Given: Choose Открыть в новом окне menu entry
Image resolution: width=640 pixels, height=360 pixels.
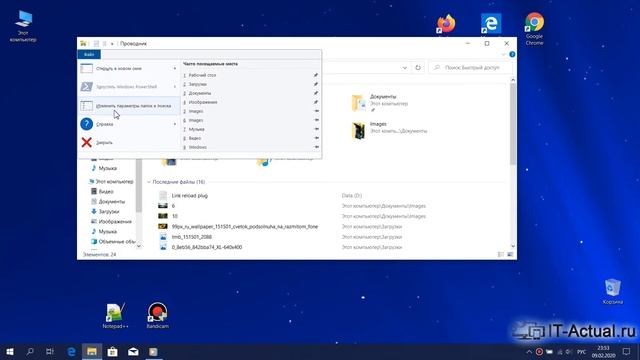Looking at the screenshot, I should pyautogui.click(x=129, y=69).
